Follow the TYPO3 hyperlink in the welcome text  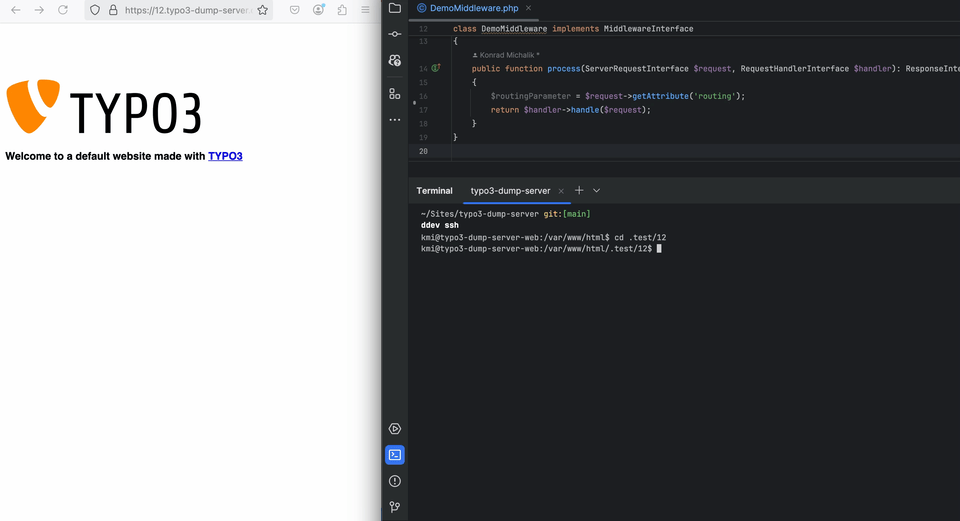[x=225, y=156]
